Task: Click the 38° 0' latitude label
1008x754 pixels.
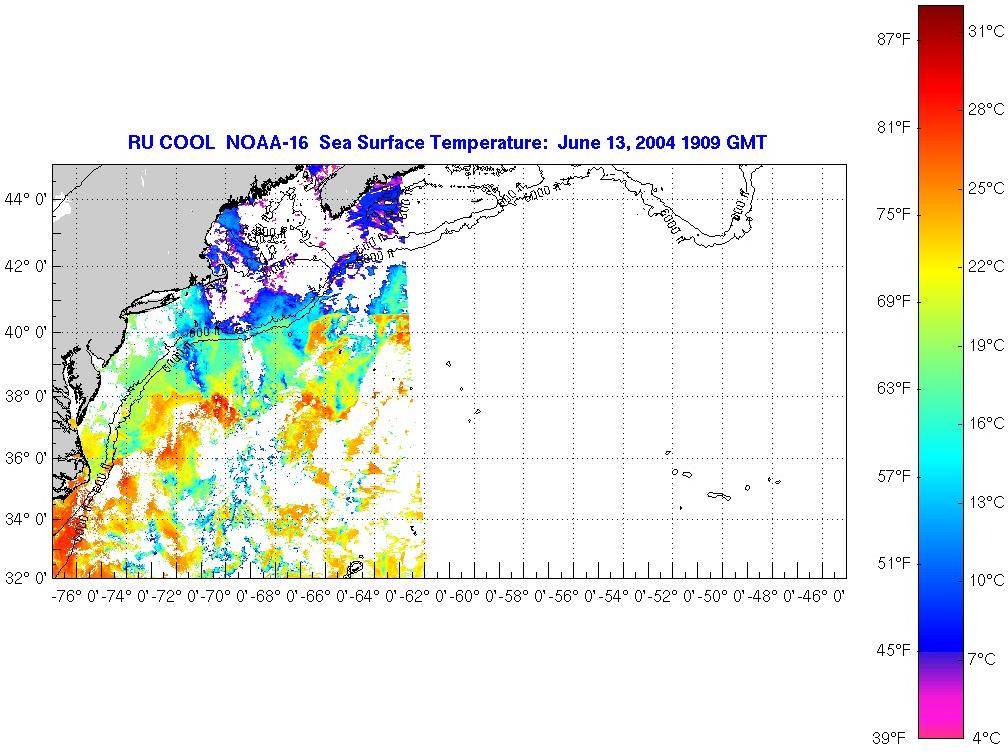Action: point(25,396)
